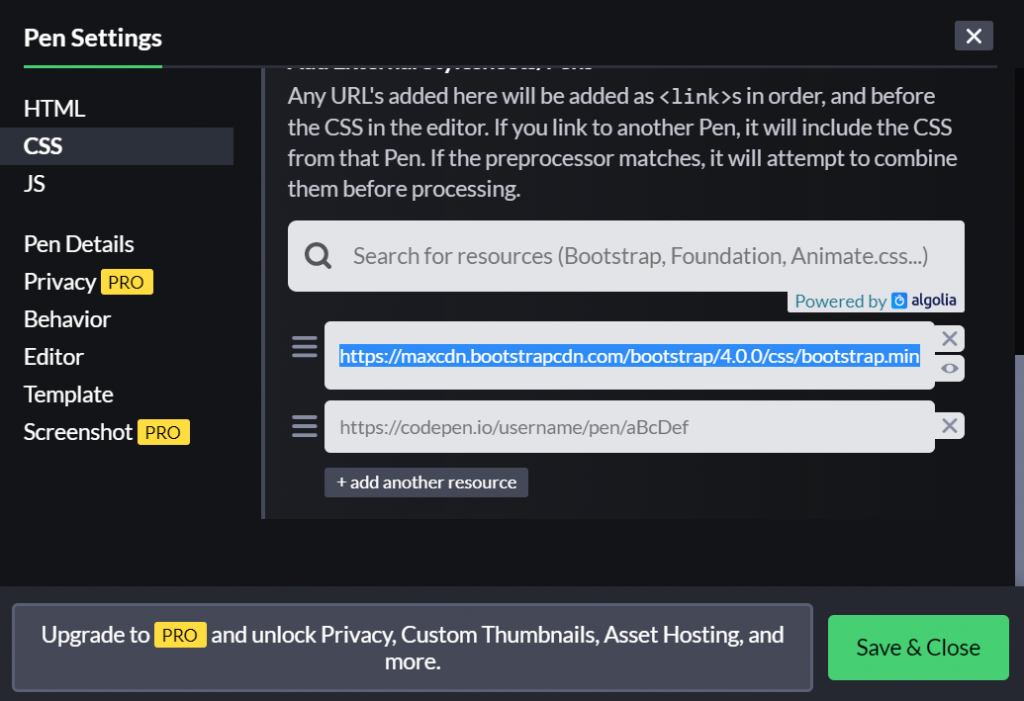Viewport: 1024px width, 701px height.
Task: Open Pen Details section
Action: pyautogui.click(x=79, y=244)
